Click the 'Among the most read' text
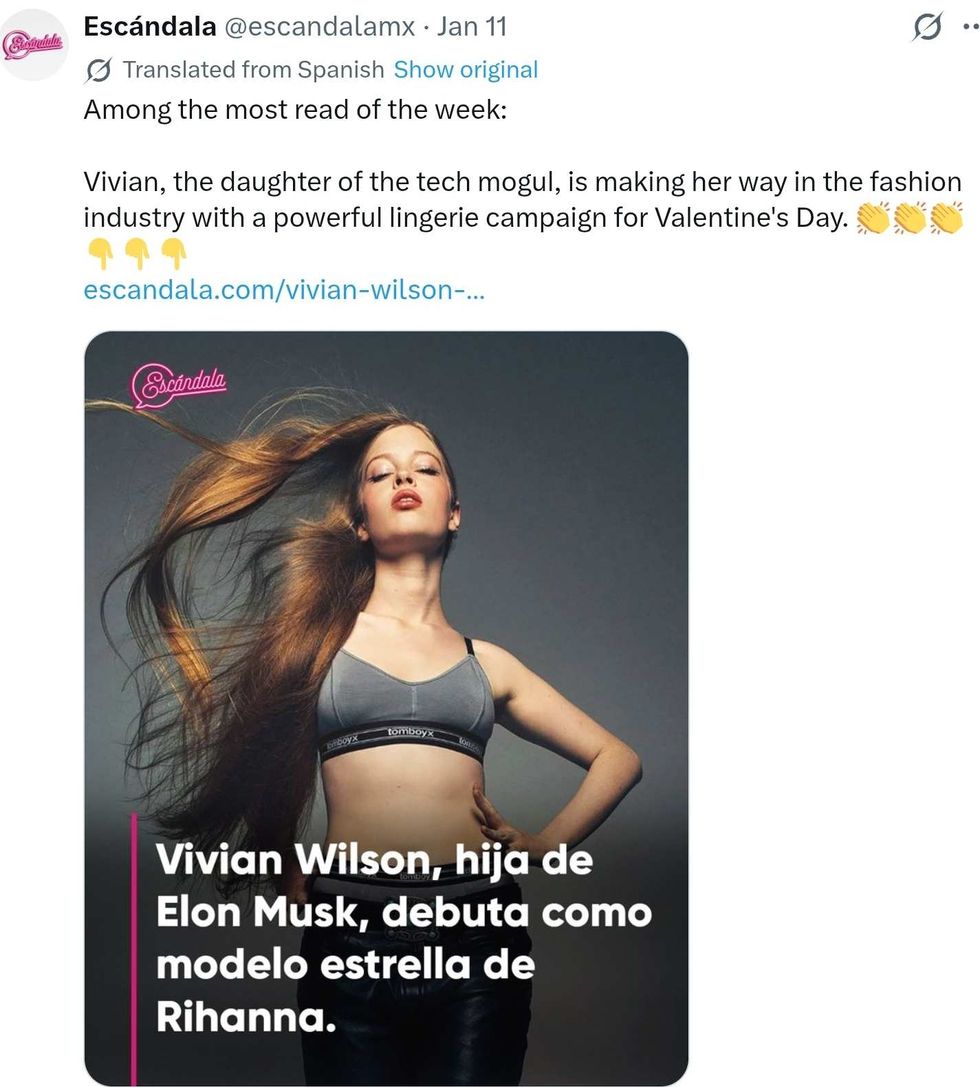The image size is (980, 1087). (x=295, y=110)
